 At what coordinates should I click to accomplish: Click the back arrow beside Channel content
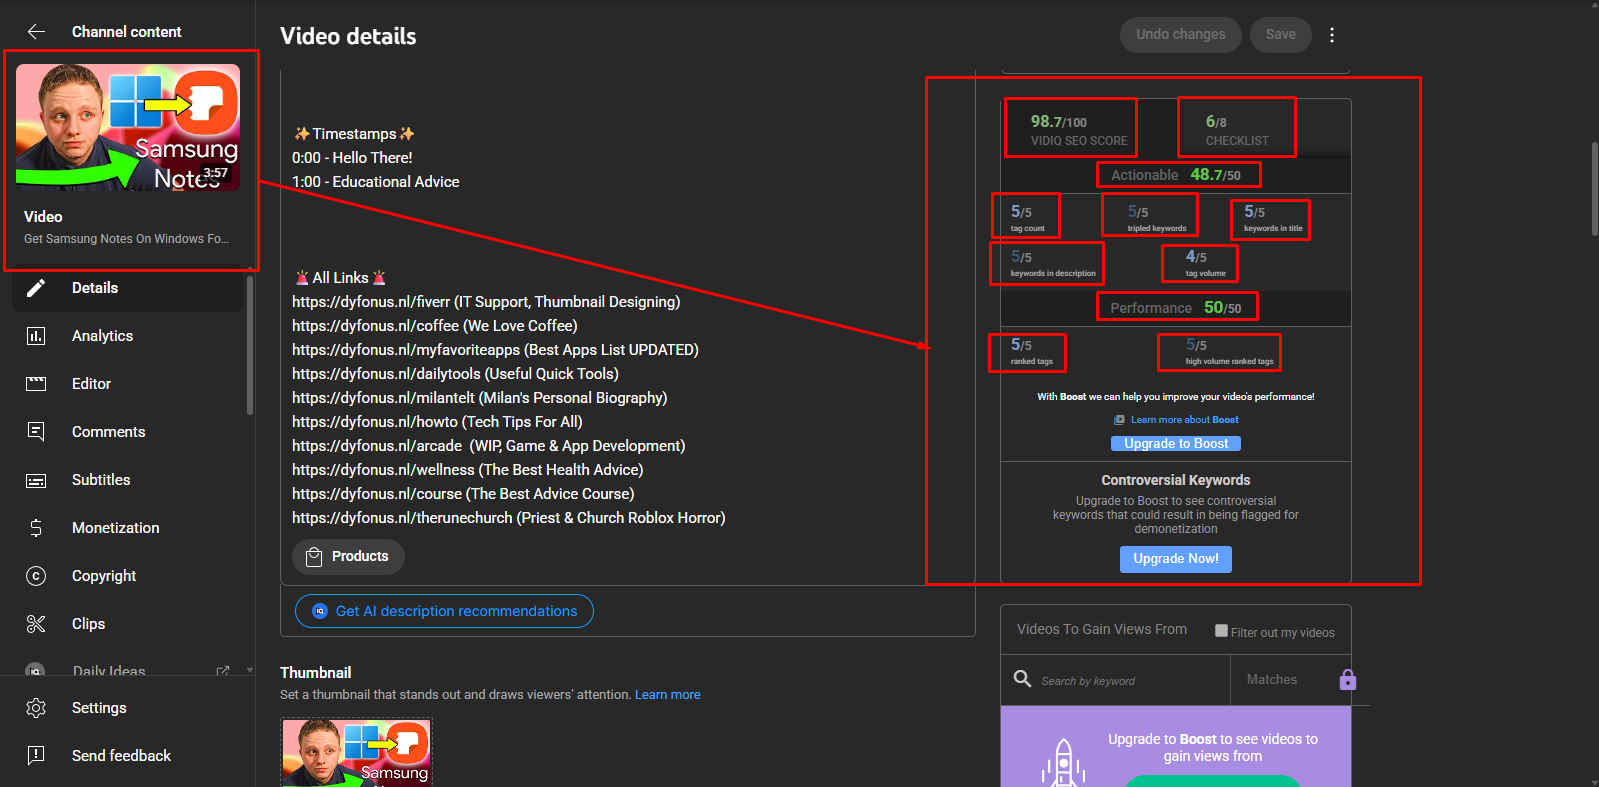36,32
